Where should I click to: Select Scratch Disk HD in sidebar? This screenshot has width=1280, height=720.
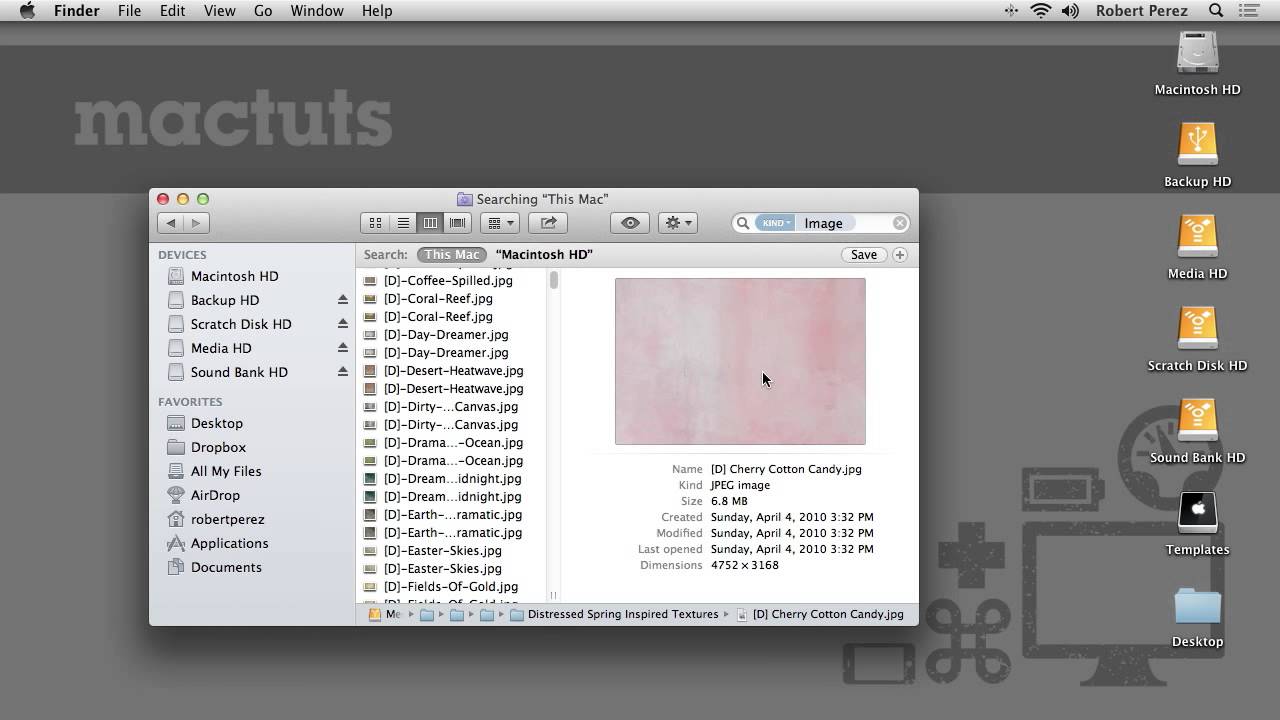[240, 324]
